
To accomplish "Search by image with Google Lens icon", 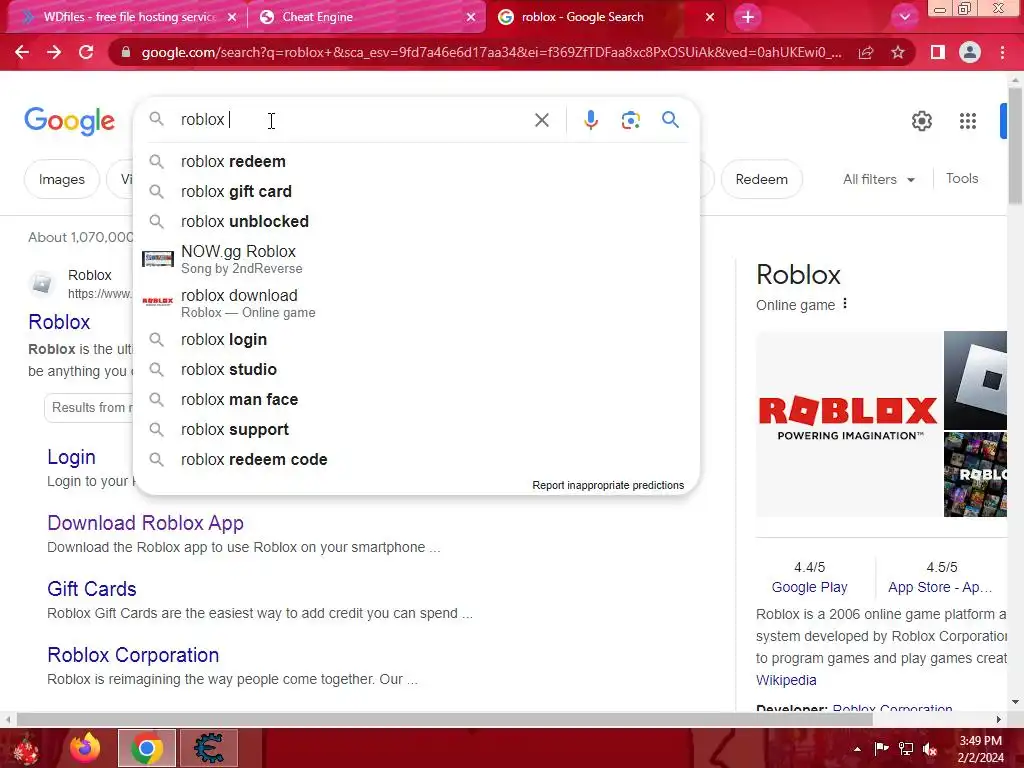I will [x=630, y=120].
